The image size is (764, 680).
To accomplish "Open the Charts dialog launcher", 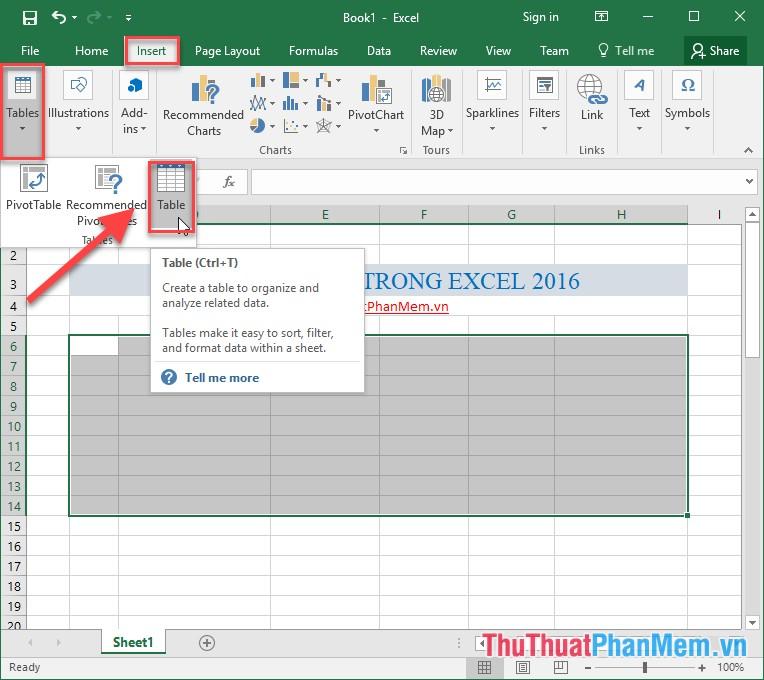I will tap(403, 151).
